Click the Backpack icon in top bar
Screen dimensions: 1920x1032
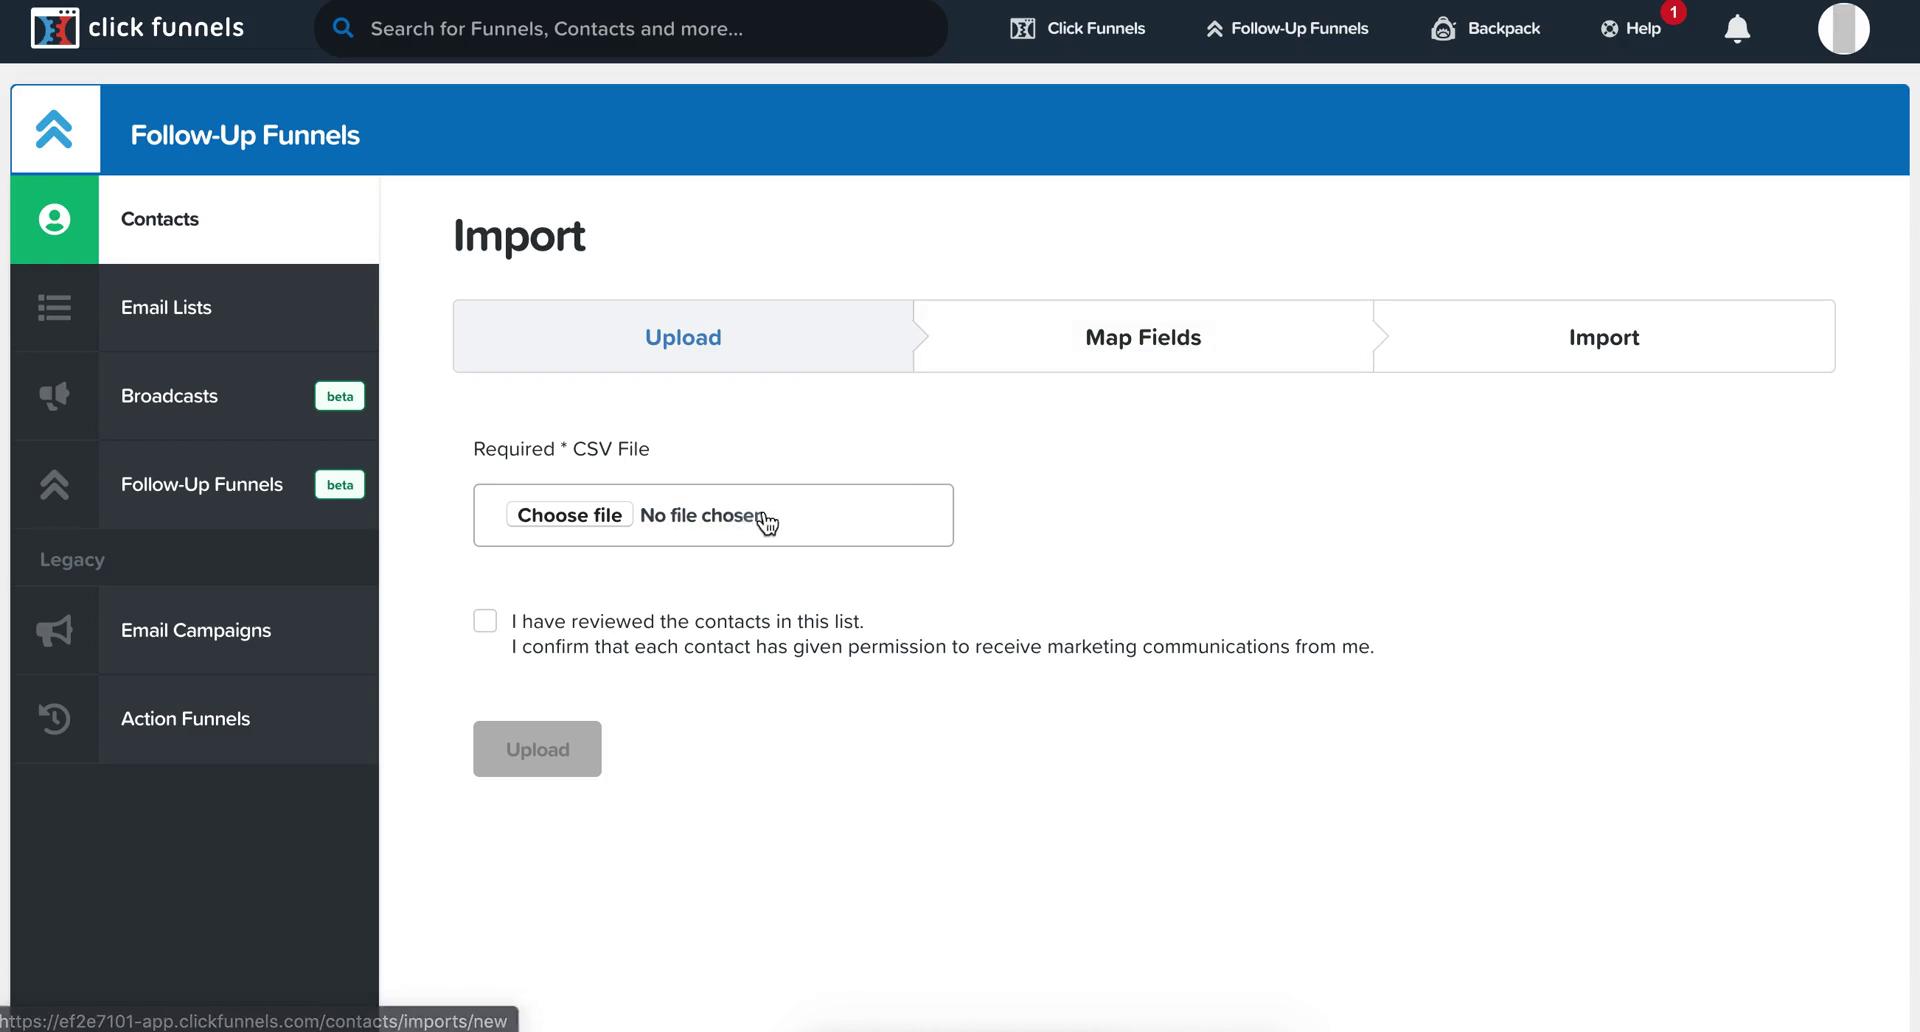[1443, 28]
